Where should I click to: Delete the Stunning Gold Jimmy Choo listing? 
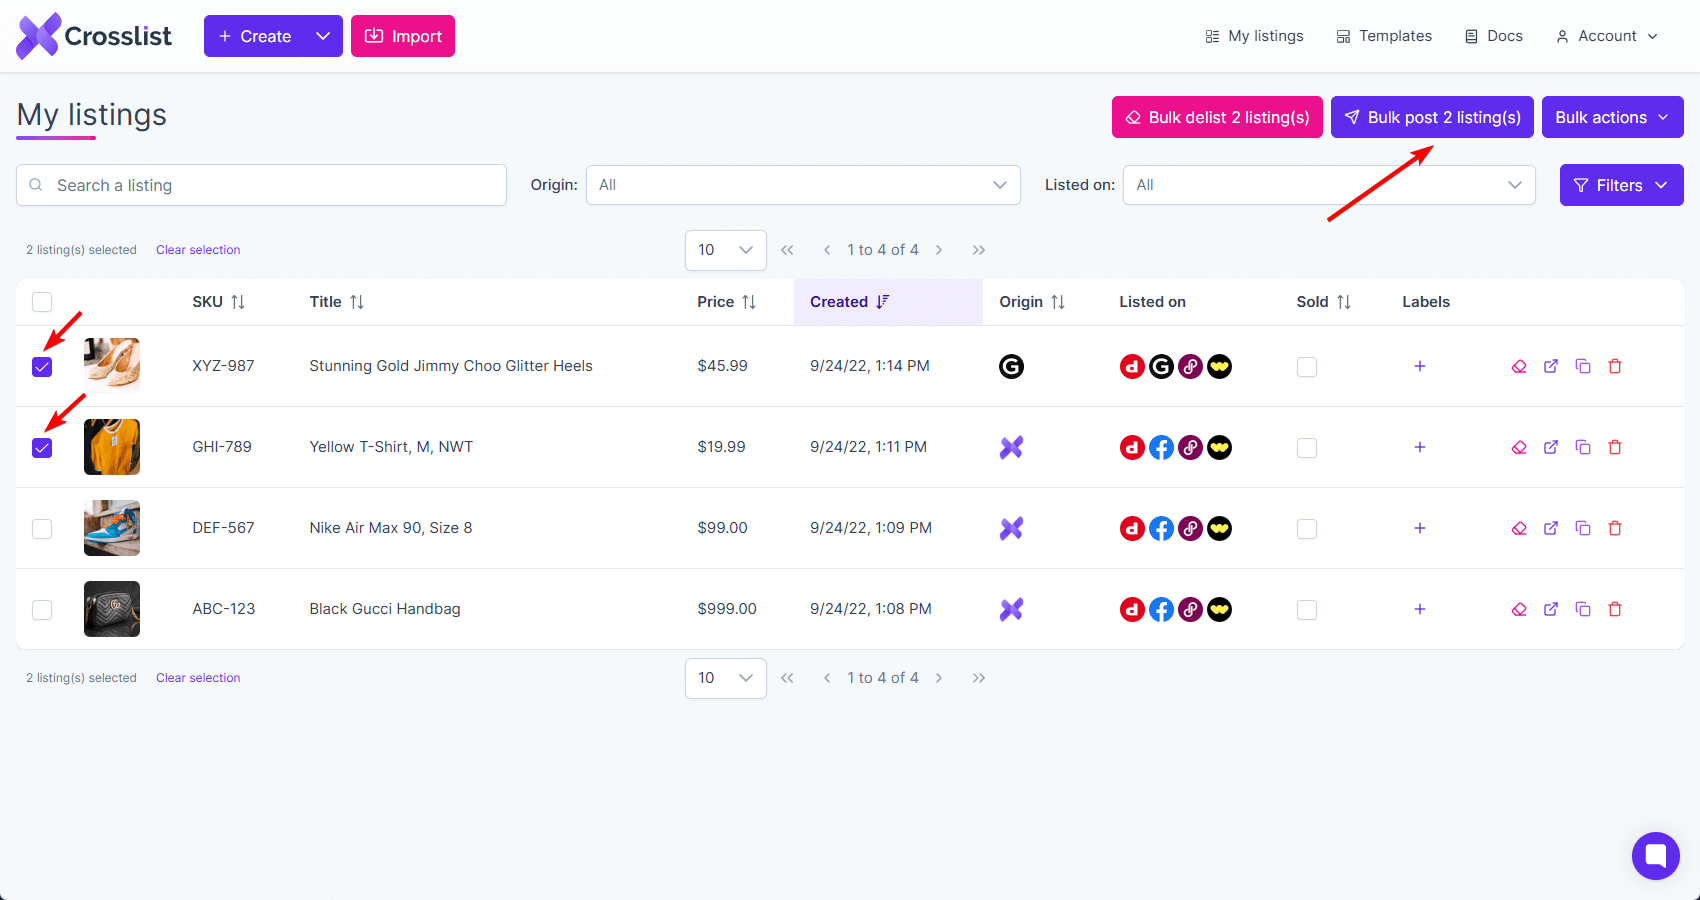point(1615,366)
